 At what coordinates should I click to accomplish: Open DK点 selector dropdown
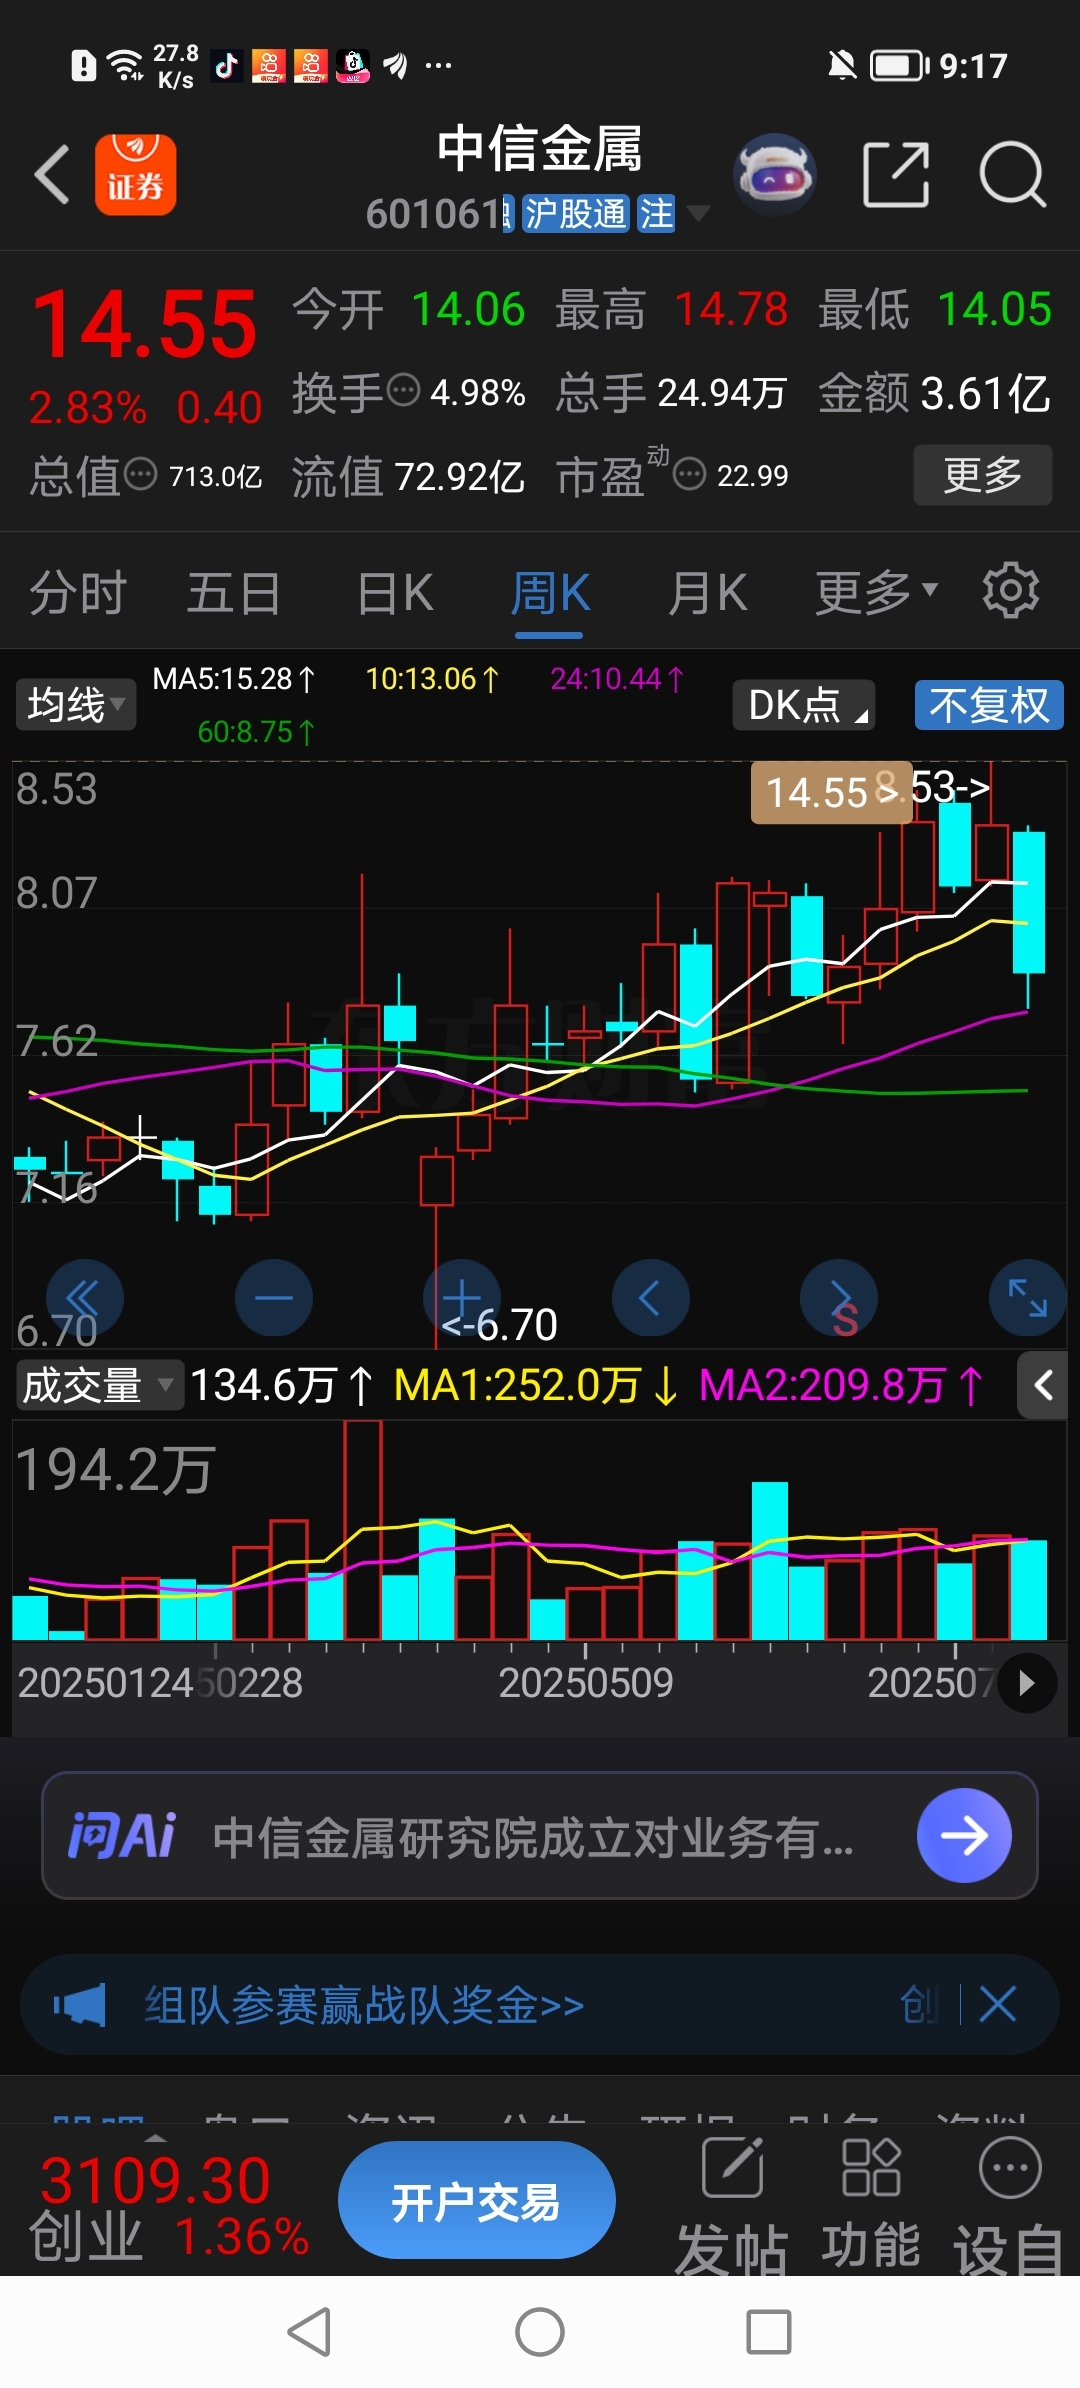pyautogui.click(x=804, y=705)
